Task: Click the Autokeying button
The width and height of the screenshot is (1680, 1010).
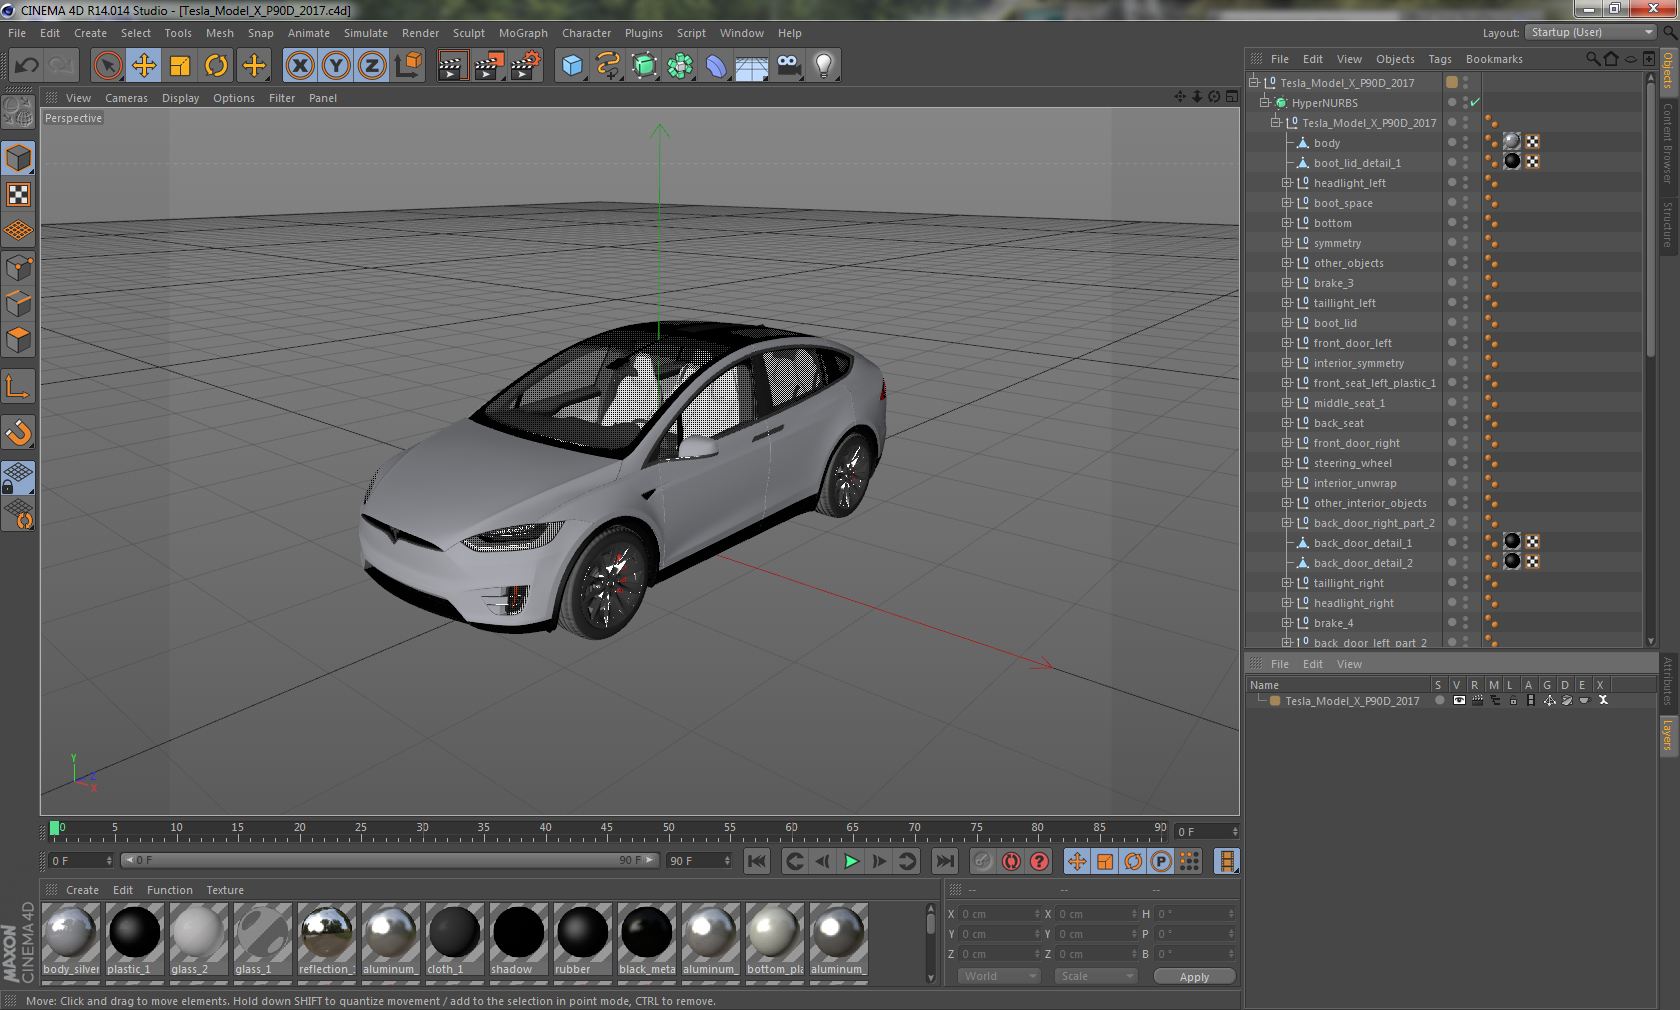Action: (1012, 861)
